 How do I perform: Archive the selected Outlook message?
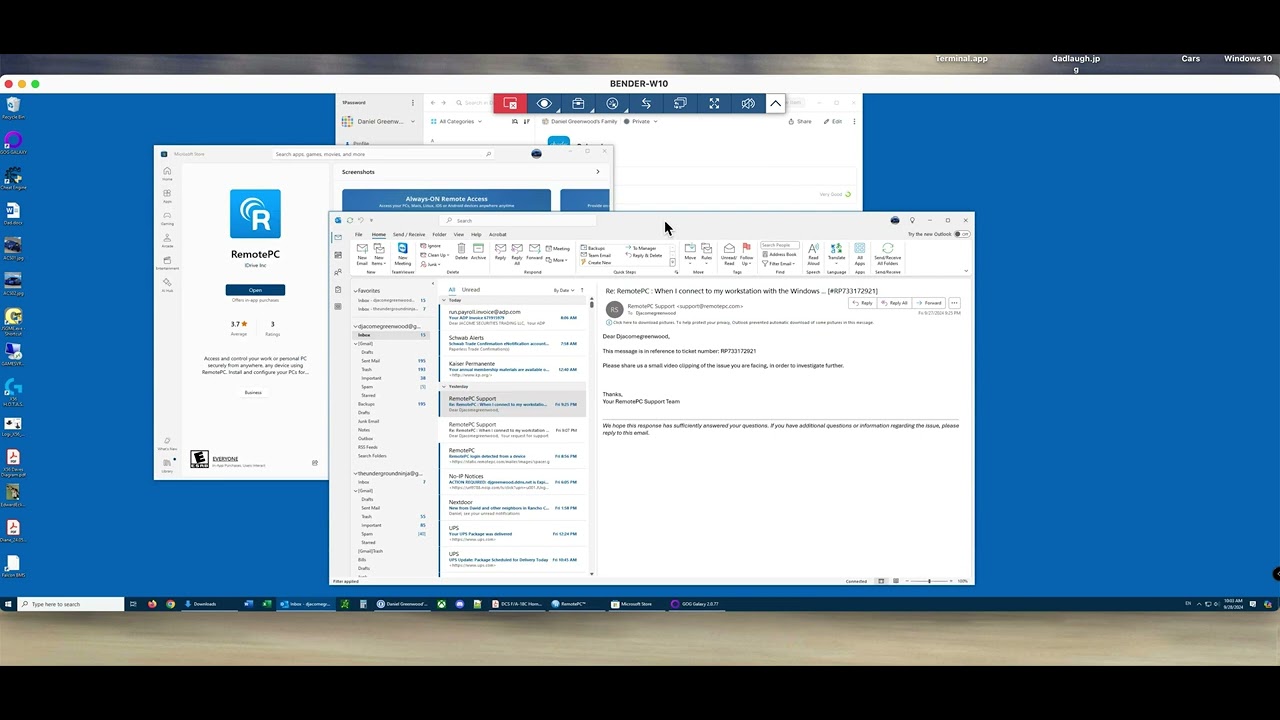tap(478, 251)
